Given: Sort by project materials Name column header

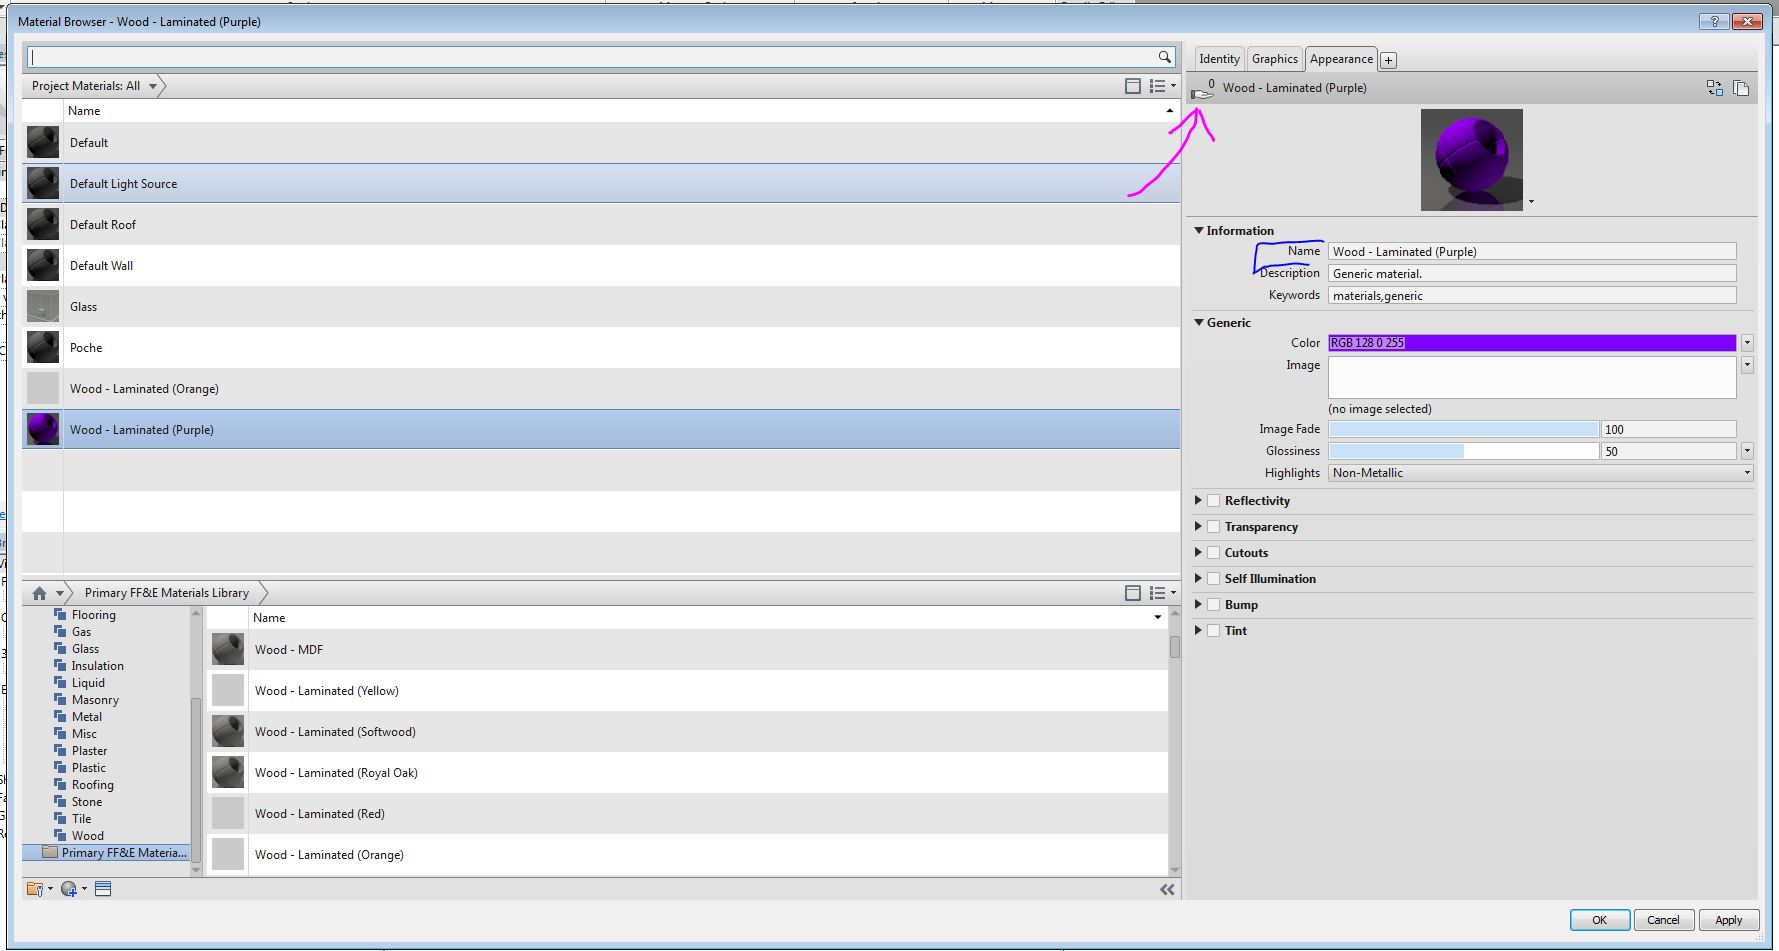Looking at the screenshot, I should [622, 111].
